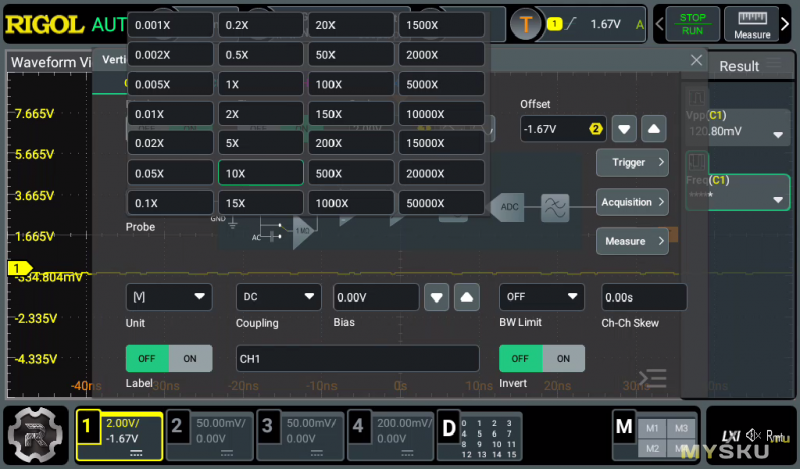Viewport: 800px width, 469px height.
Task: Decrease Bias using the down arrow
Action: (x=437, y=297)
